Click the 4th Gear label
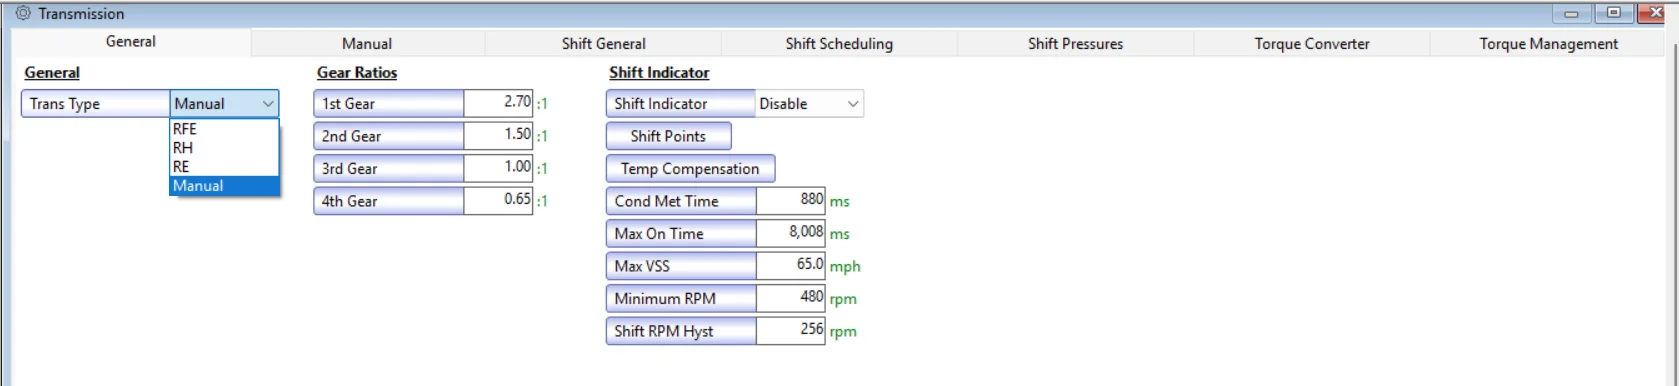Screen dimensions: 1679x386 (x=389, y=201)
